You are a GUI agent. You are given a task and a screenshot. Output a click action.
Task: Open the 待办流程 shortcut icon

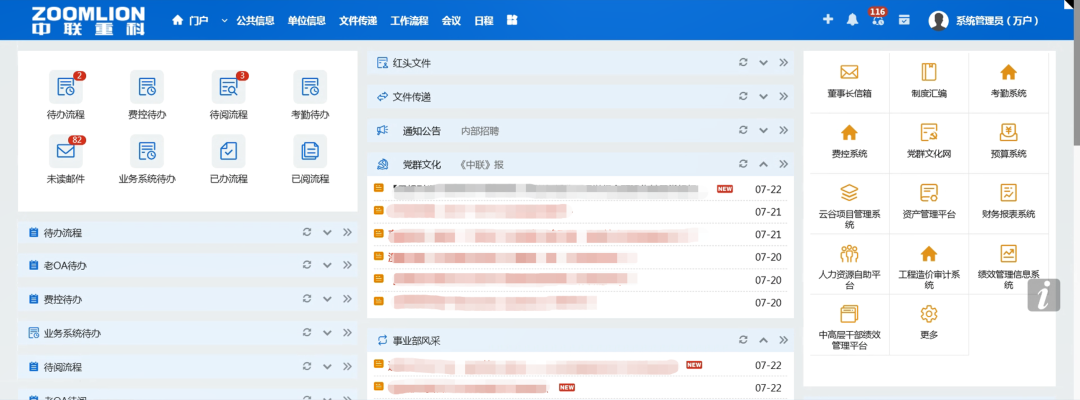tap(66, 87)
